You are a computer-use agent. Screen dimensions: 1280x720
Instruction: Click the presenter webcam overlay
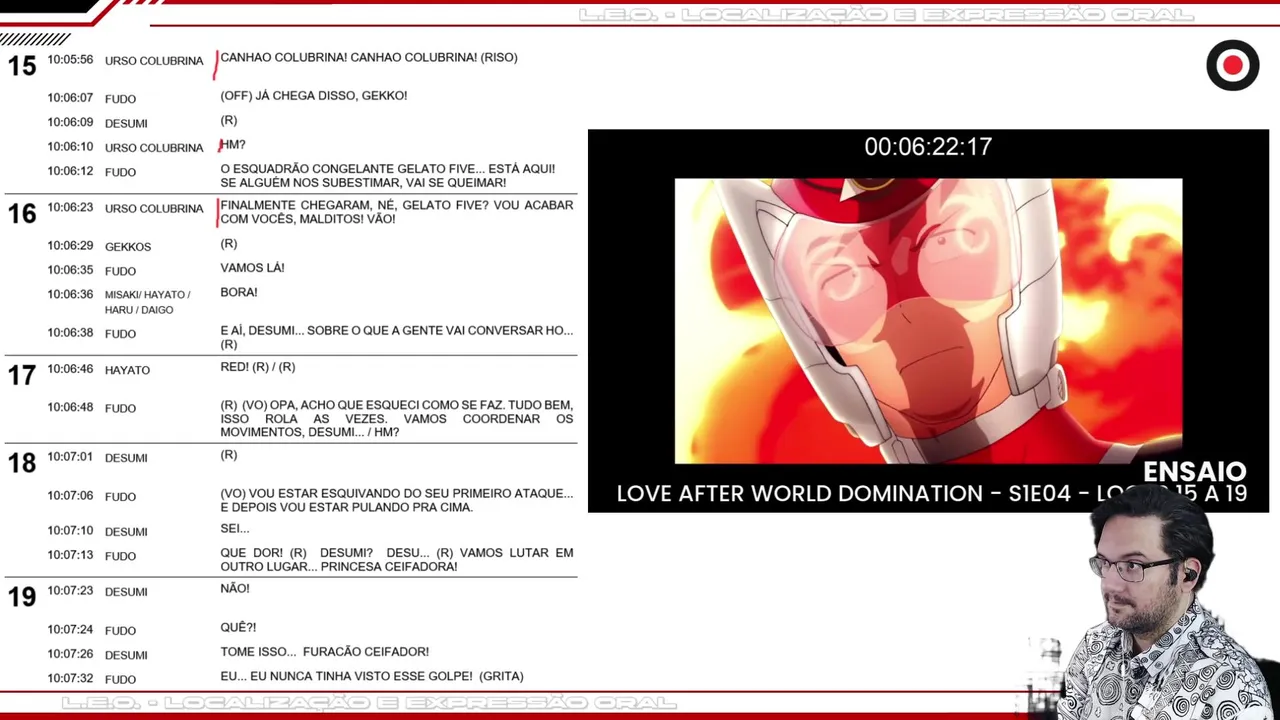pyautogui.click(x=1155, y=606)
